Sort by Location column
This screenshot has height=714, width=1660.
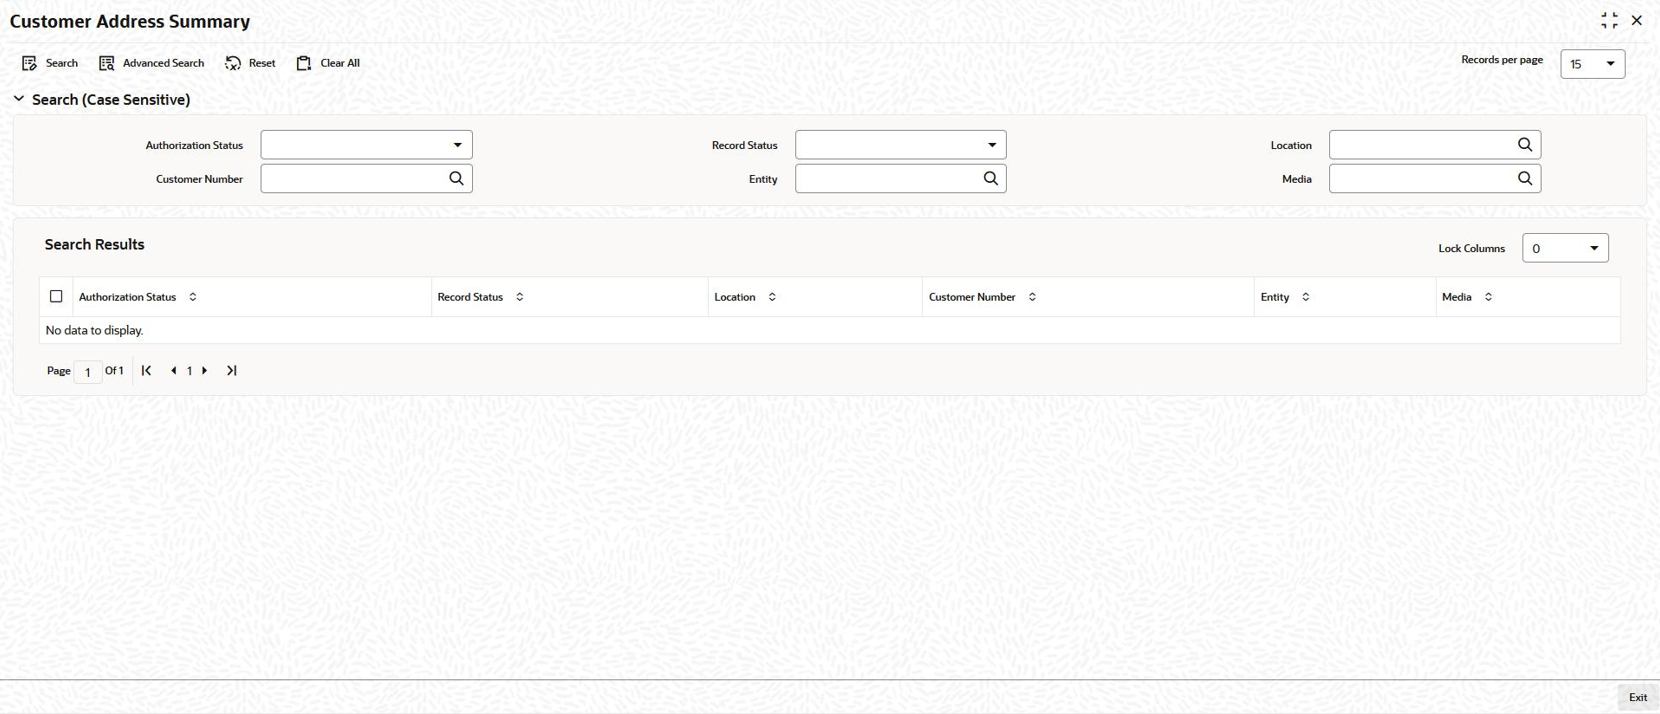pyautogui.click(x=772, y=297)
